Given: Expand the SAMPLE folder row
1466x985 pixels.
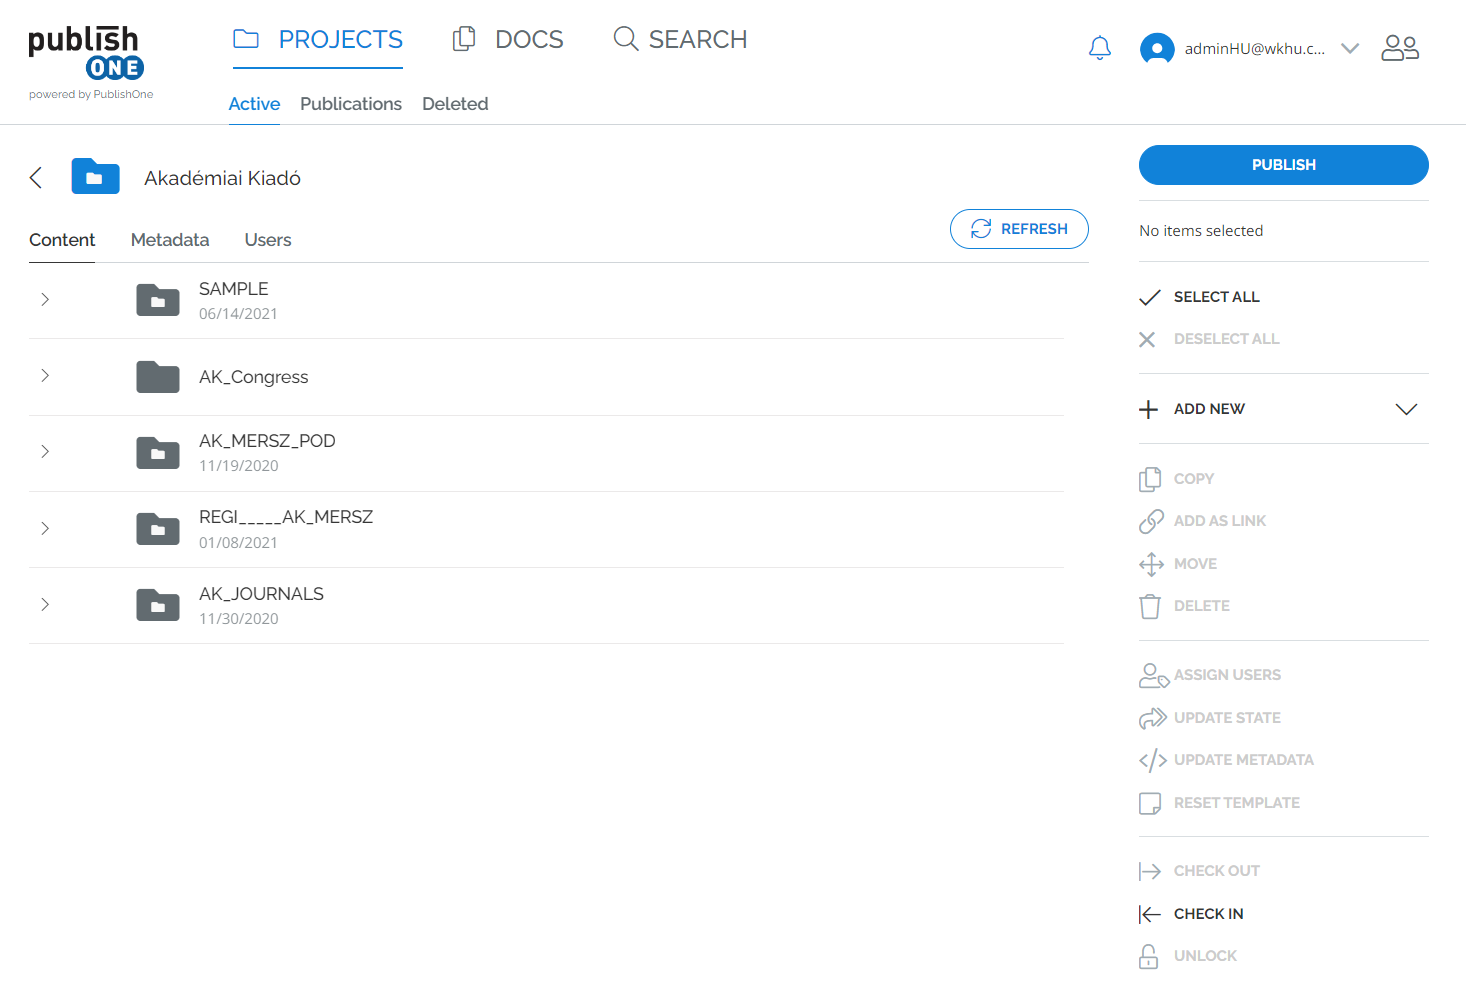Looking at the screenshot, I should [45, 300].
